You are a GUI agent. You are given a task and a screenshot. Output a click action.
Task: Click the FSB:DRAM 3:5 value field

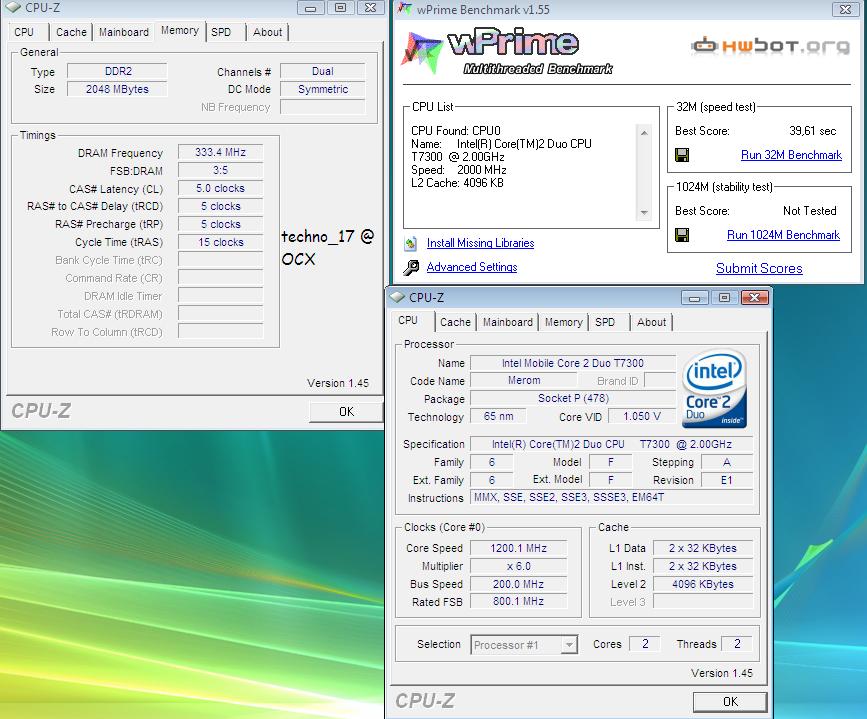pyautogui.click(x=221, y=170)
